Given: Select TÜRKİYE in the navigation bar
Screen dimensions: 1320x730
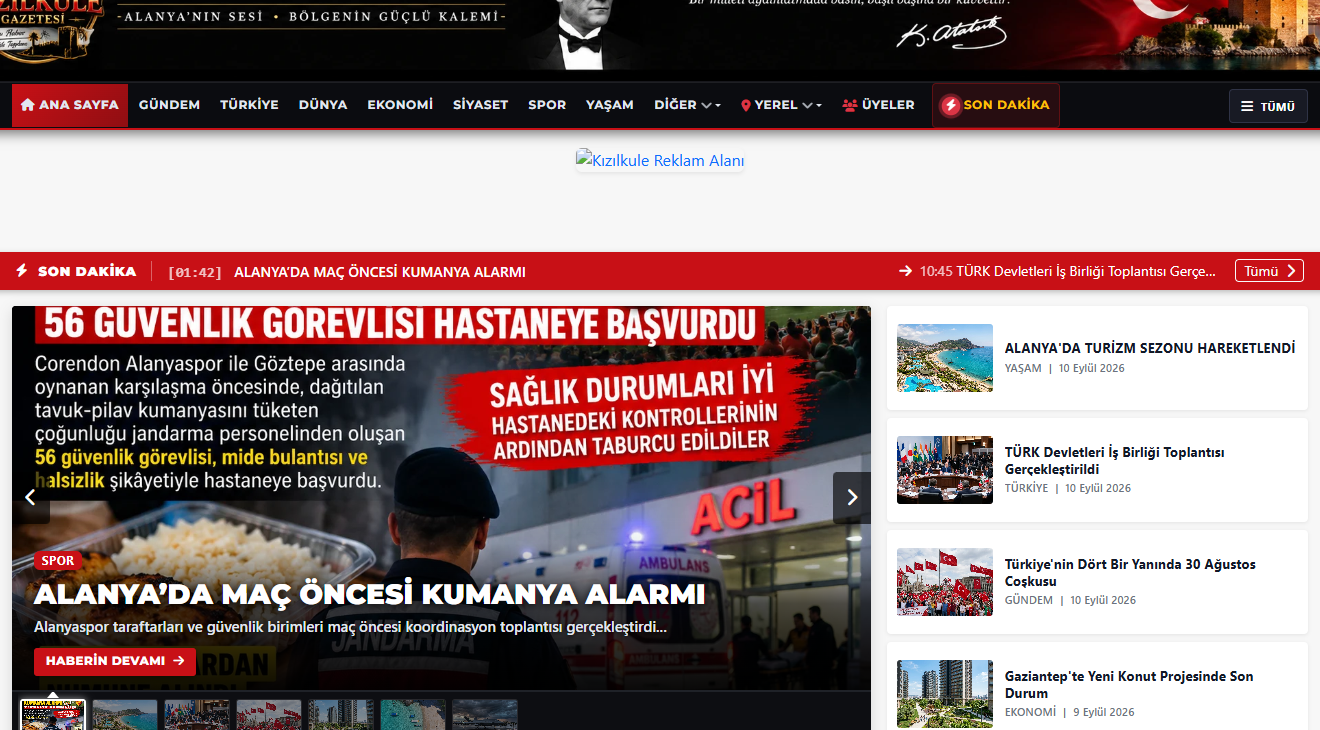Looking at the screenshot, I should (x=249, y=105).
